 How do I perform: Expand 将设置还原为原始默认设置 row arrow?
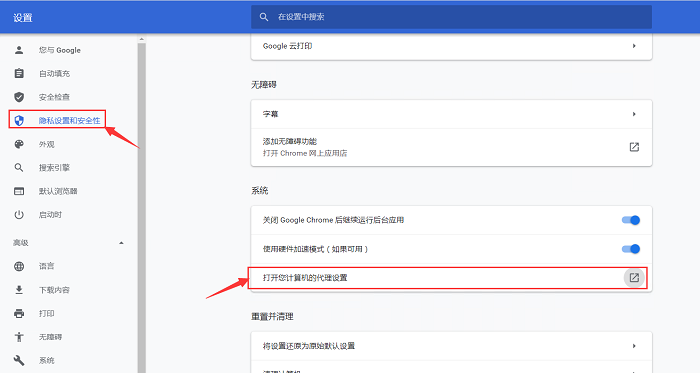point(634,346)
